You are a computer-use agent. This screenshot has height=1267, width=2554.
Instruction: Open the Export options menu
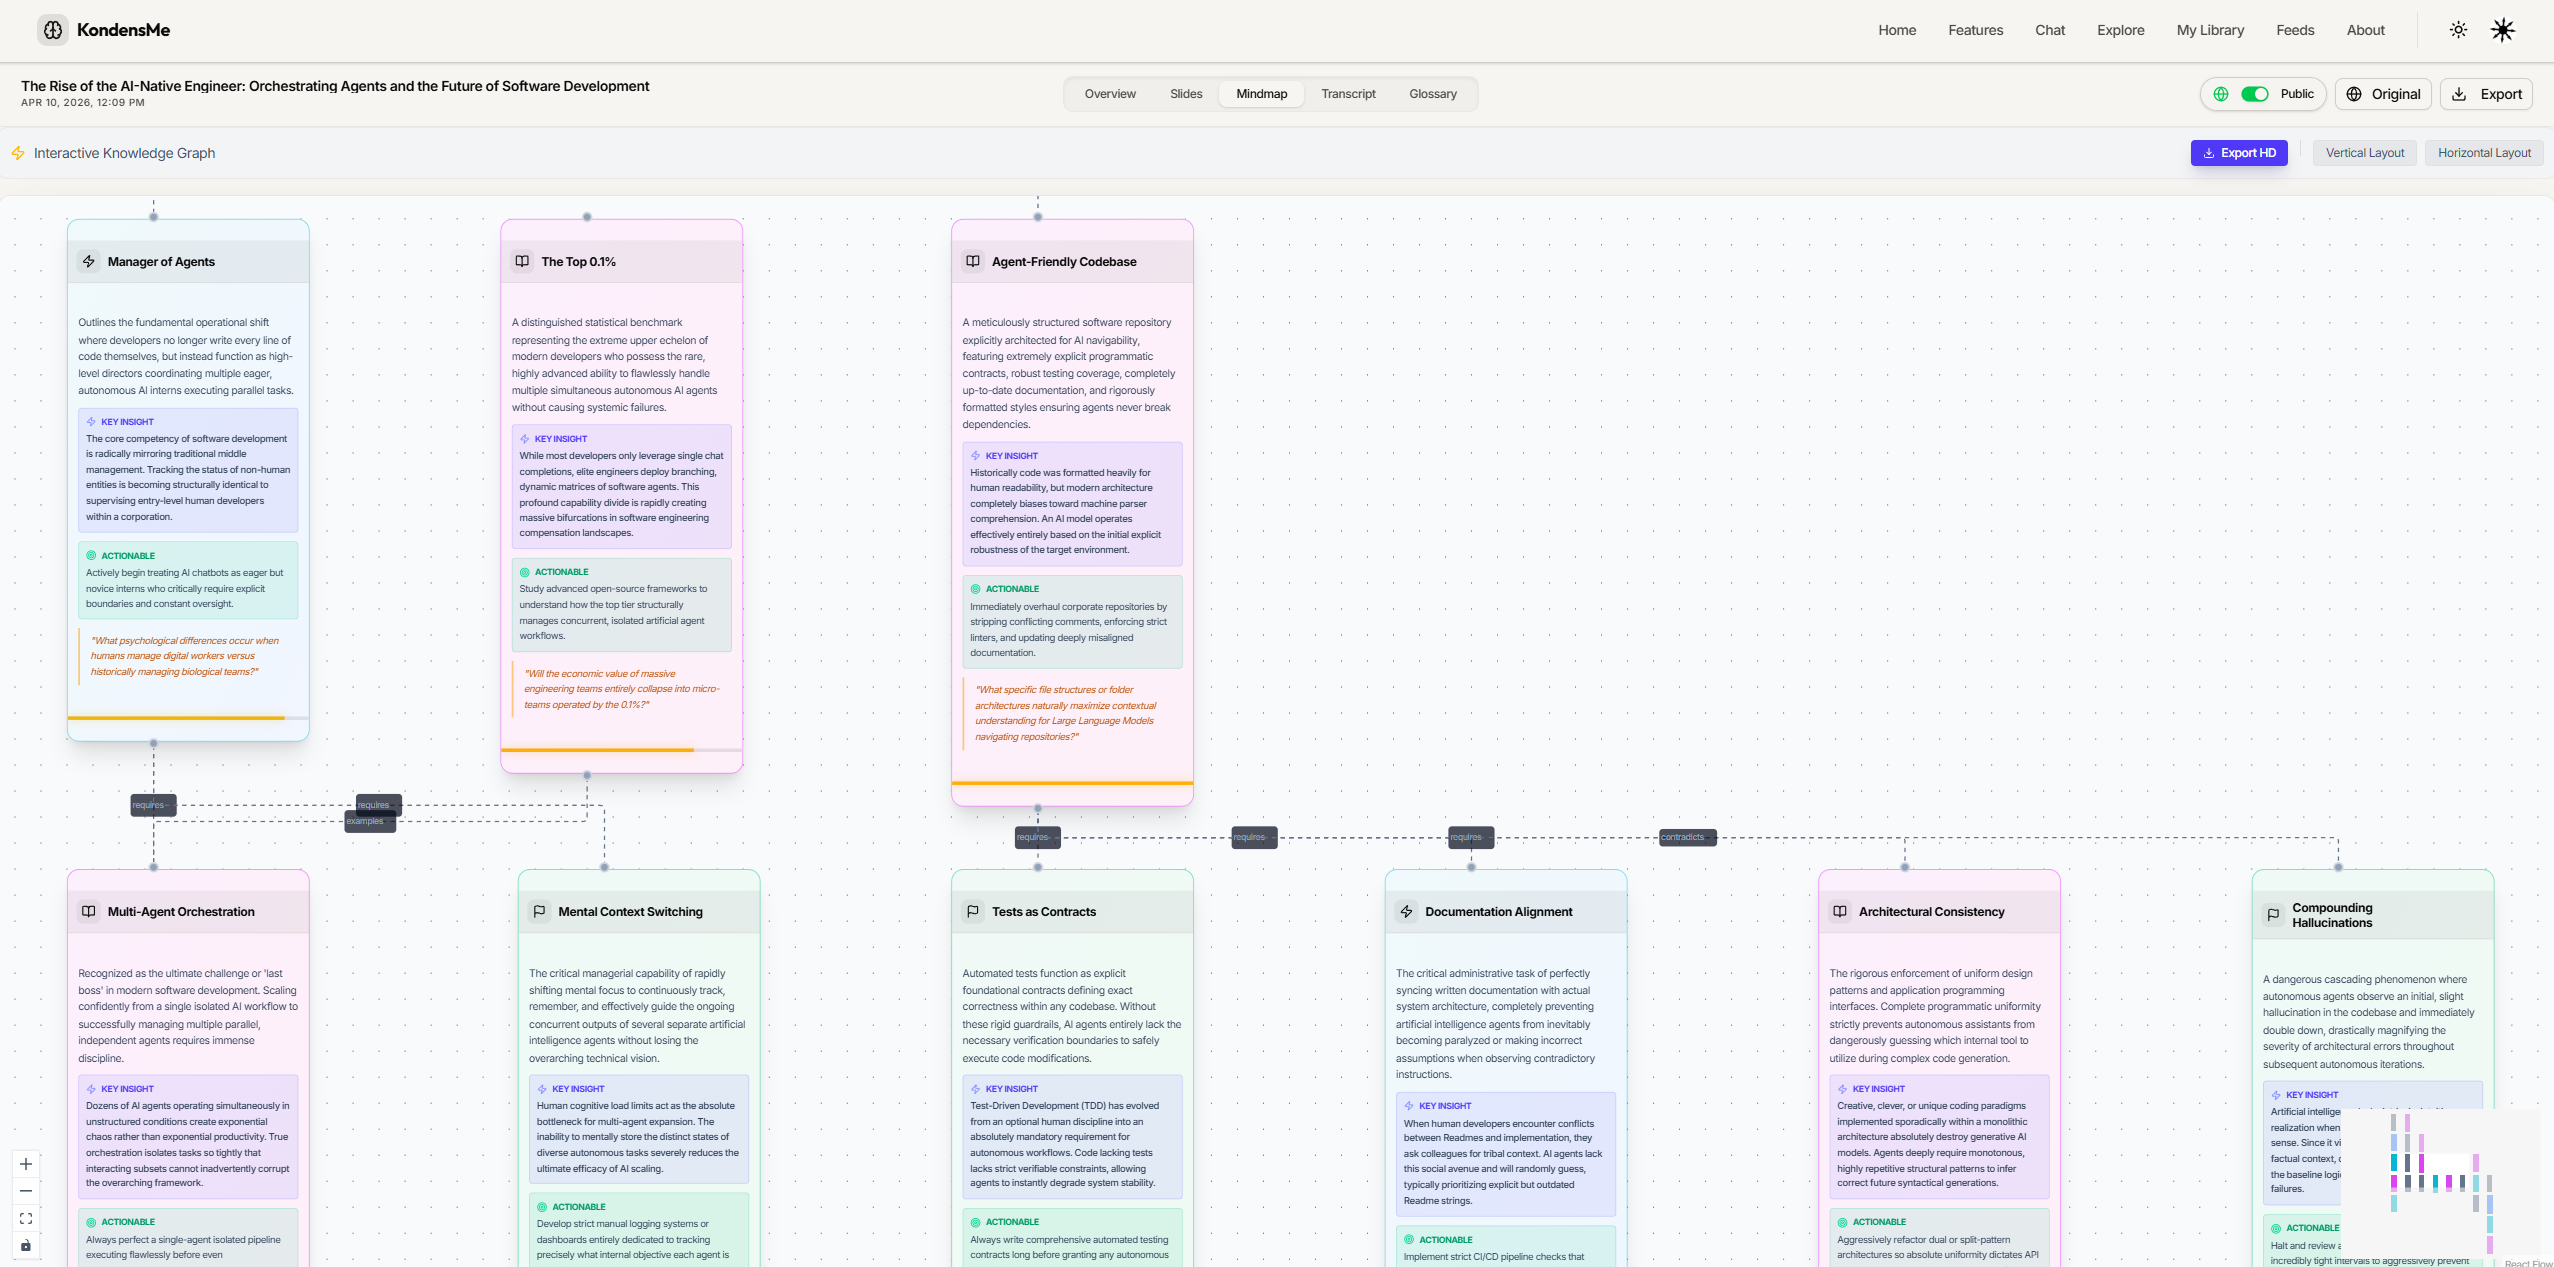[x=2486, y=94]
